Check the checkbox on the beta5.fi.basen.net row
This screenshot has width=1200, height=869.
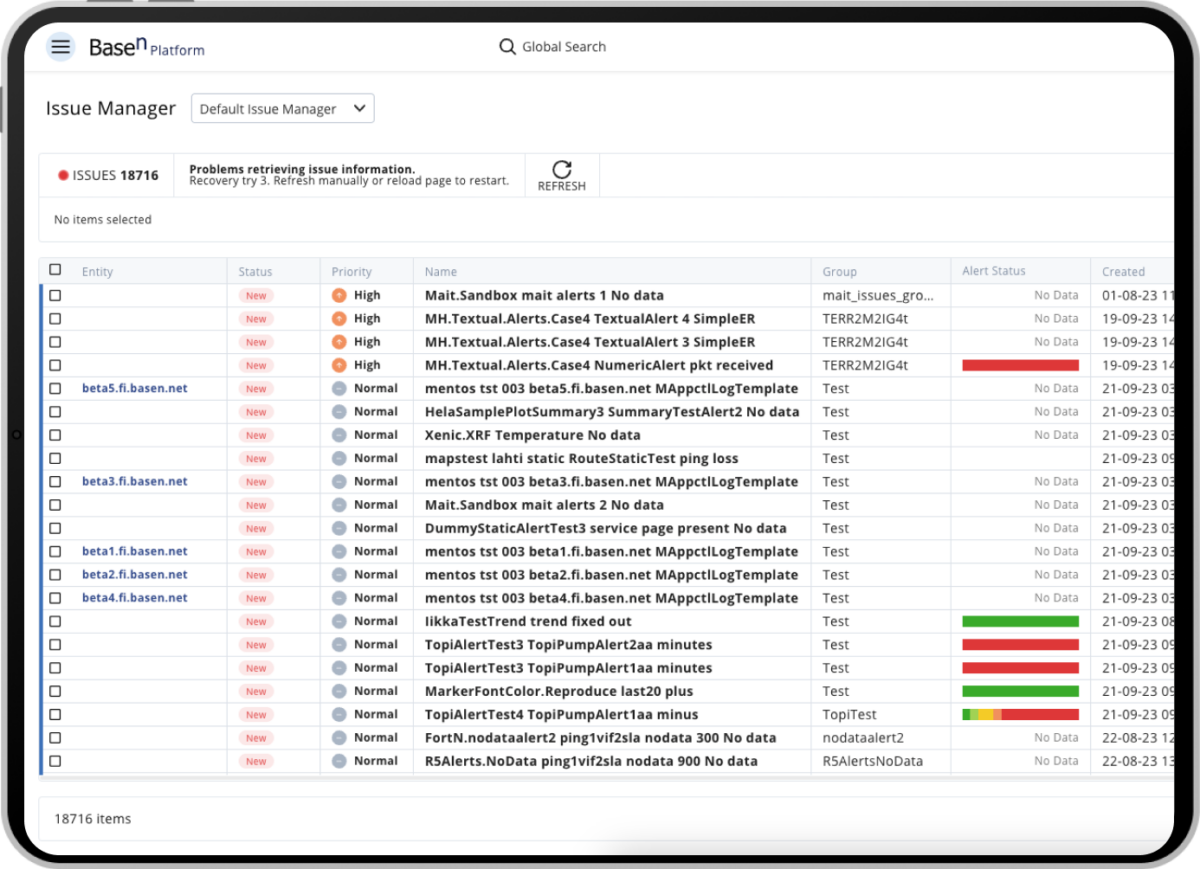click(55, 388)
